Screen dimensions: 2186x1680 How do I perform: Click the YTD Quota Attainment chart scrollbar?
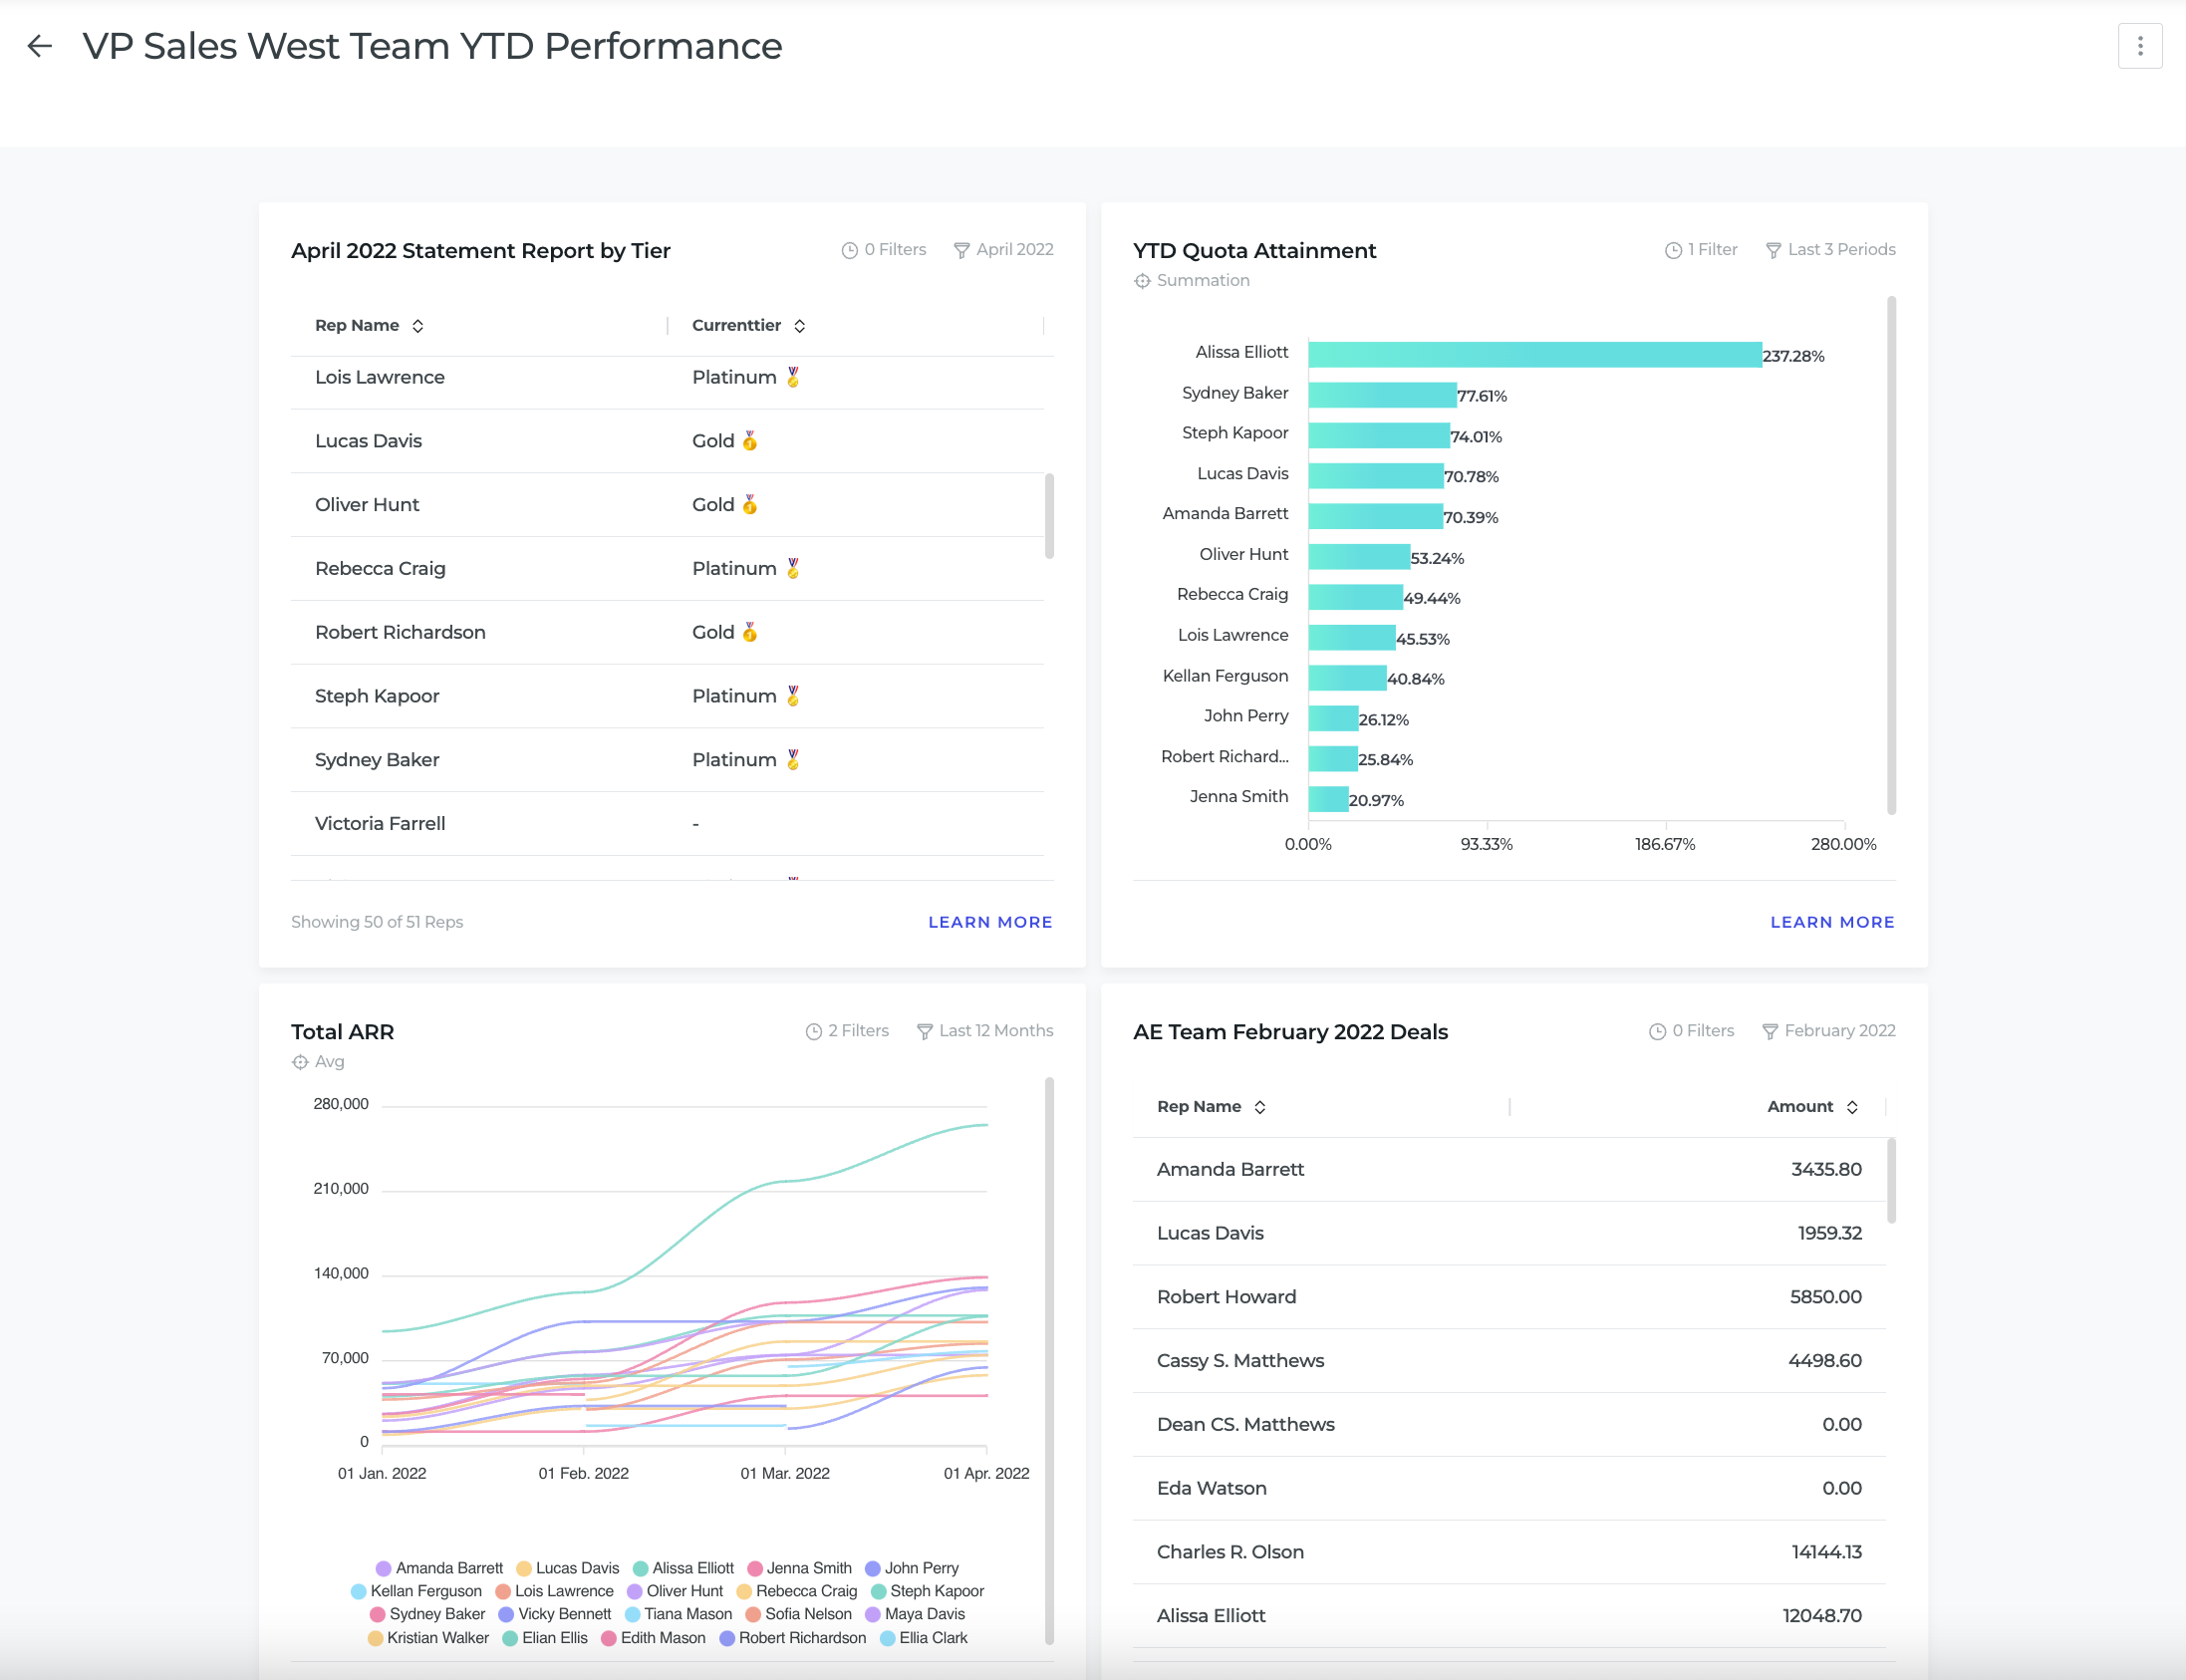coord(1891,555)
